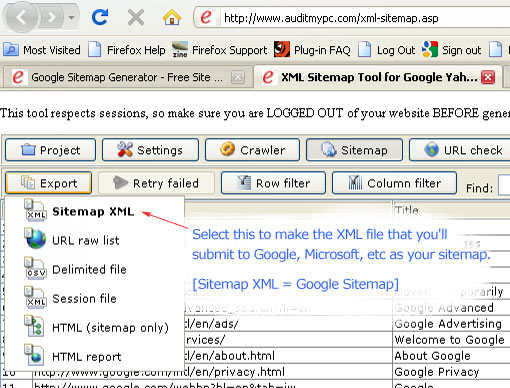Select the Welcome to Google title cell
510x388 pixels.
pos(451,340)
